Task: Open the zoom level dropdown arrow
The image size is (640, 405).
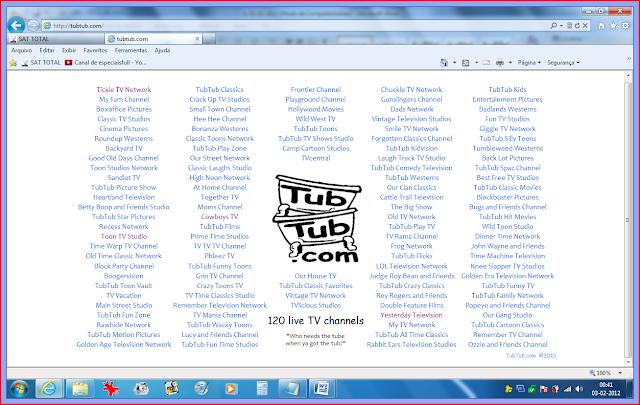Action: tap(620, 373)
